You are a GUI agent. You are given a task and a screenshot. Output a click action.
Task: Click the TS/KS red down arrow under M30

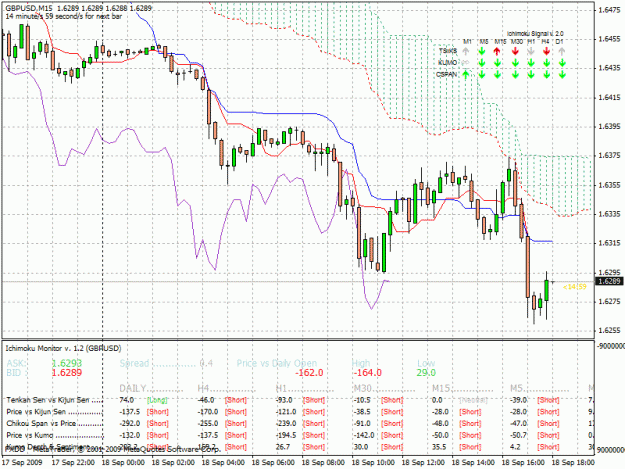click(x=515, y=51)
